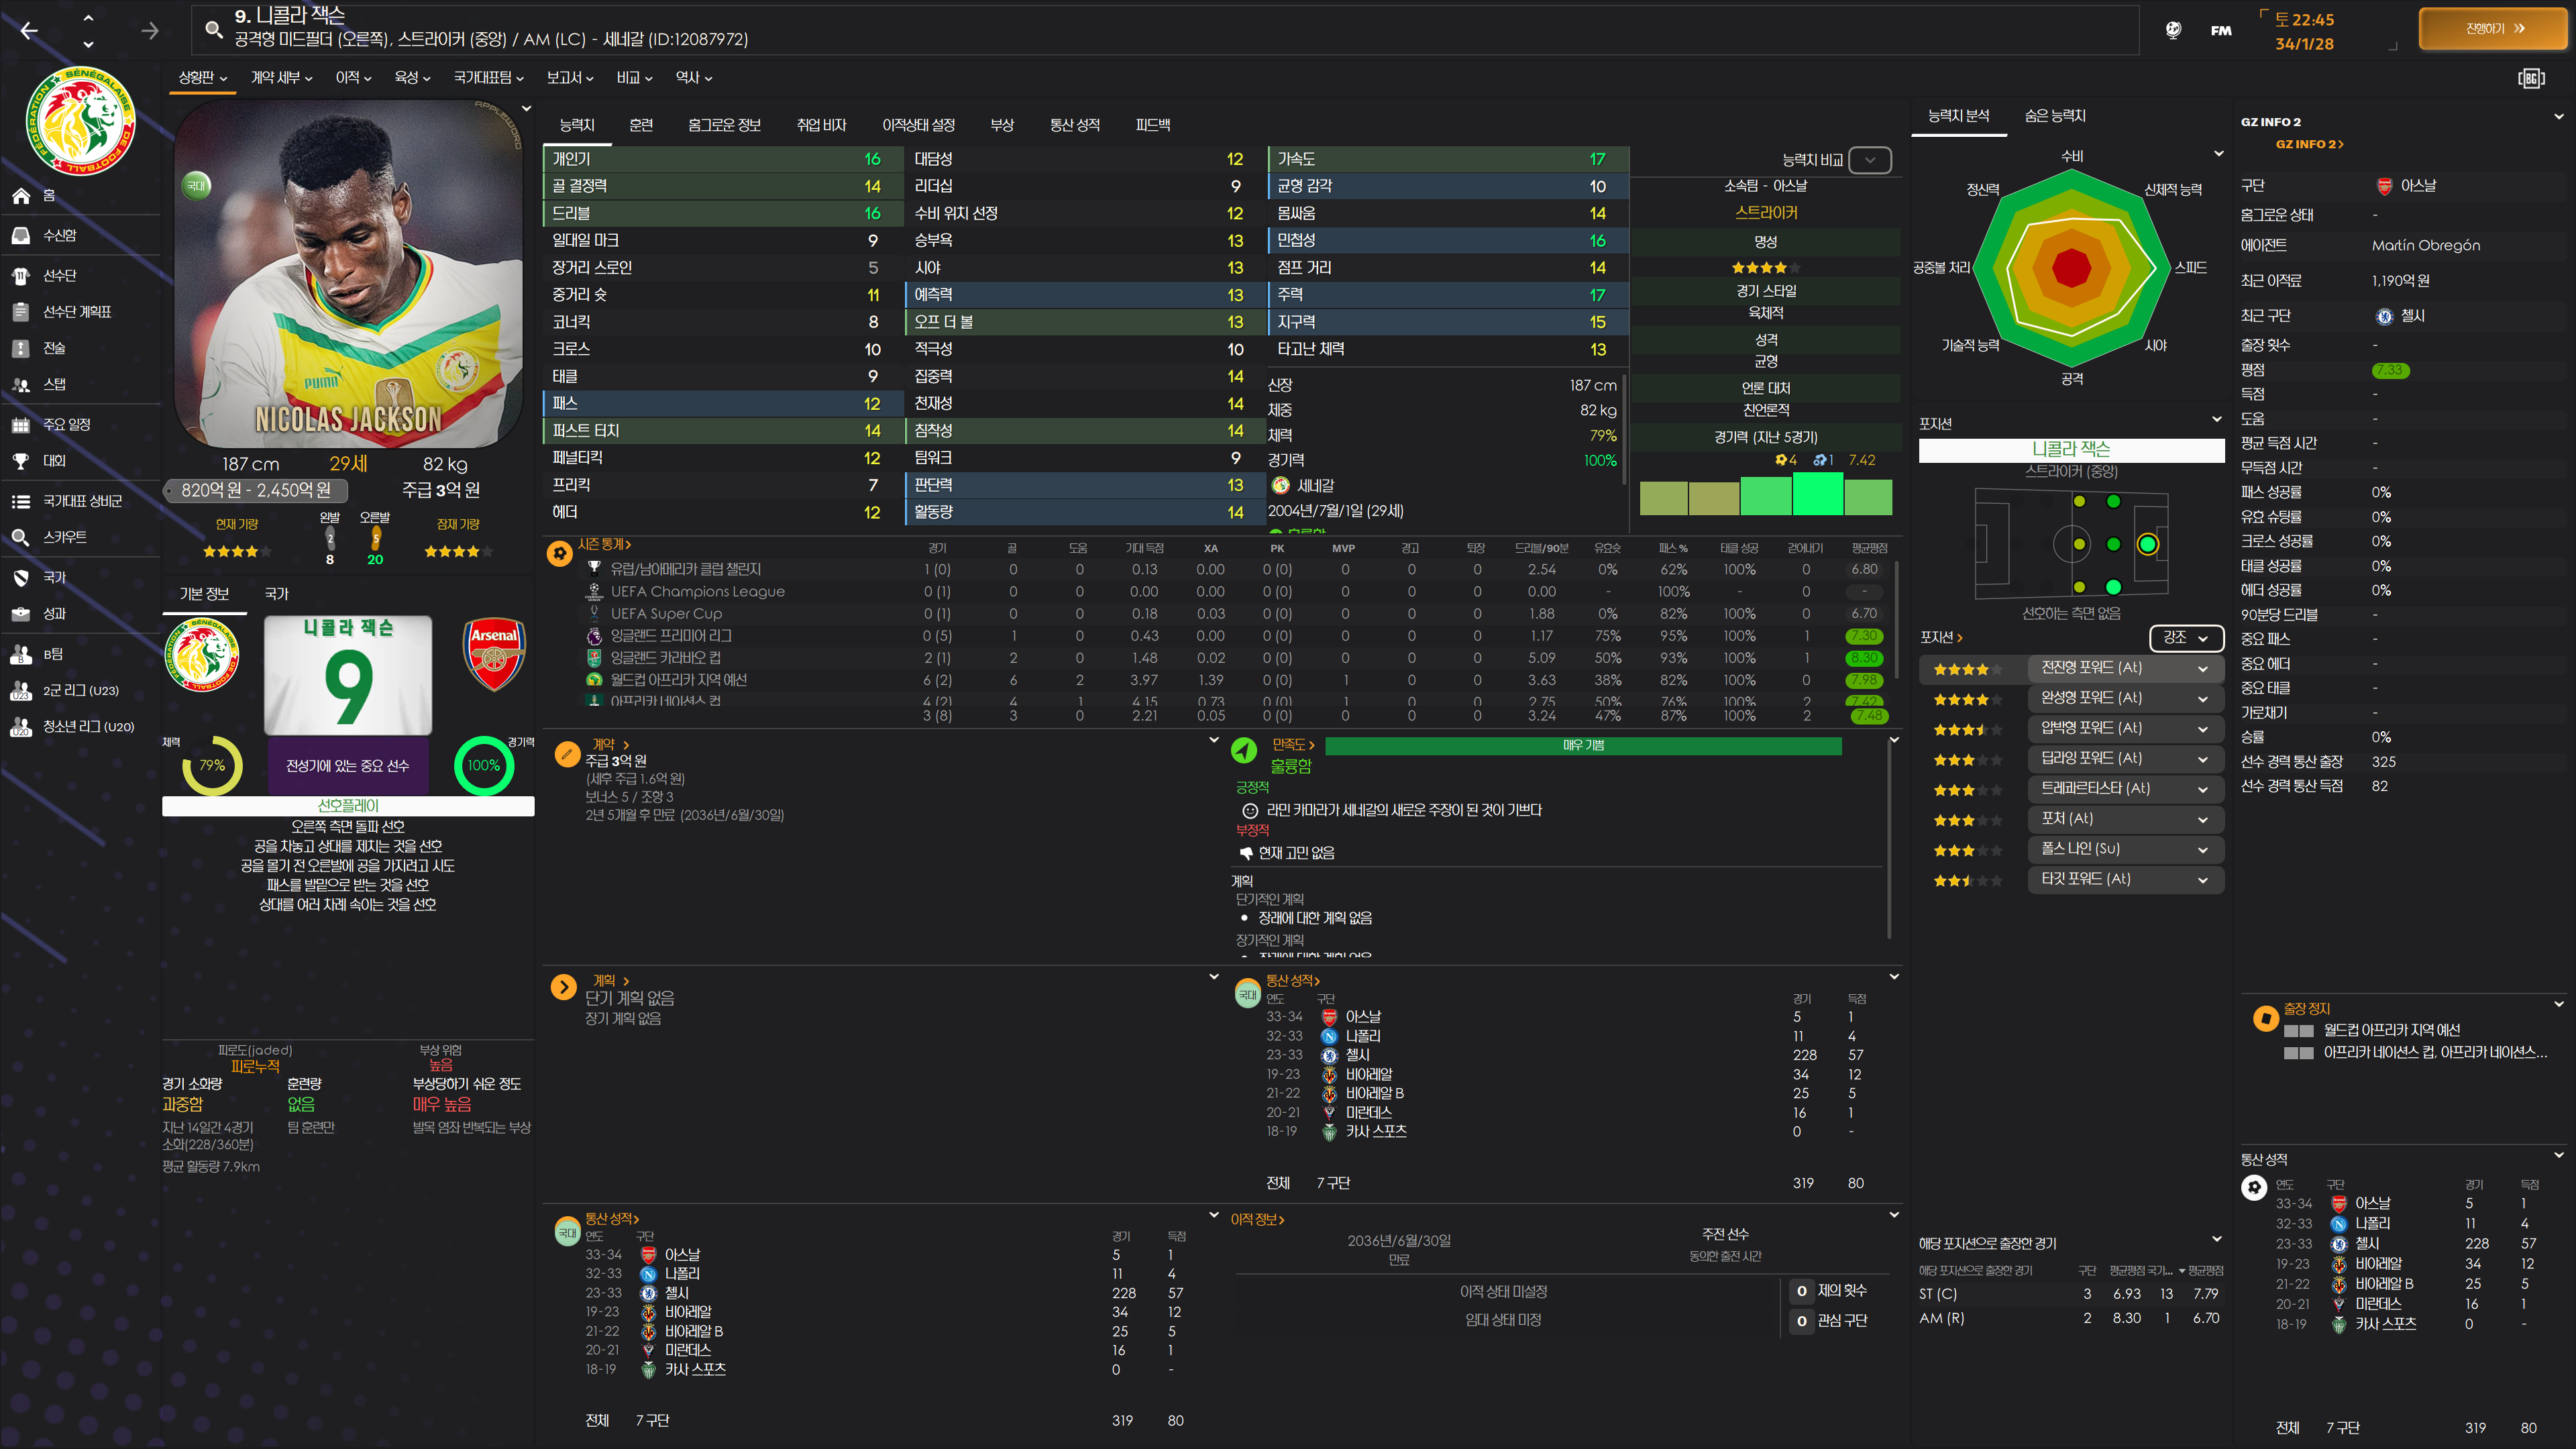Open the 대회 trophy sidebar item
This screenshot has width=2576, height=1449.
pyautogui.click(x=53, y=461)
